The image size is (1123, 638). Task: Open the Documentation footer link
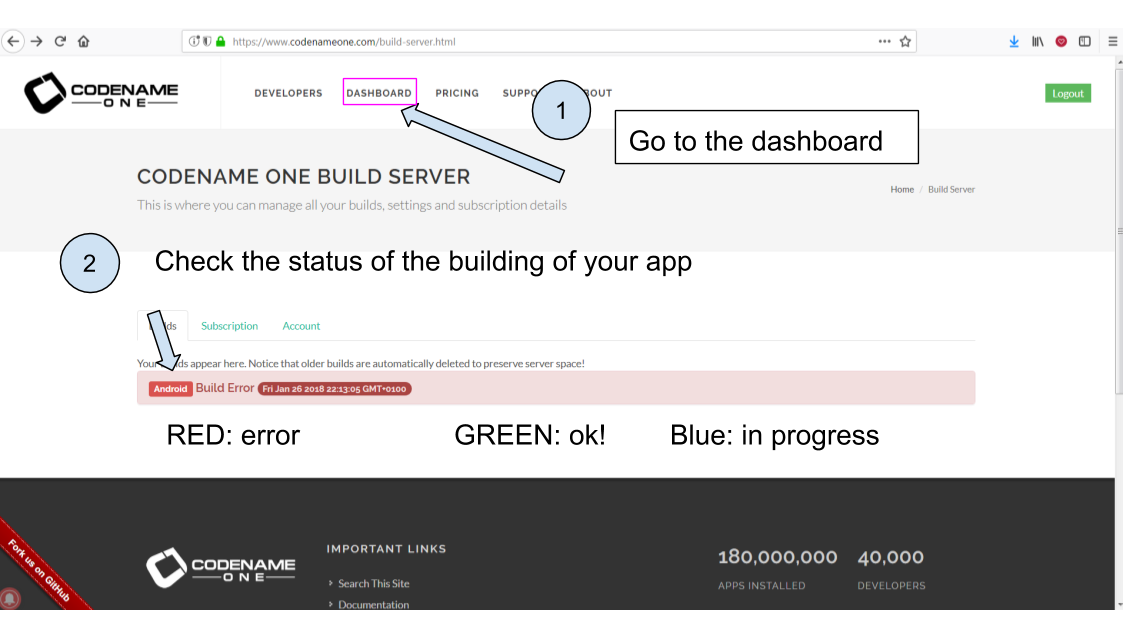373,604
